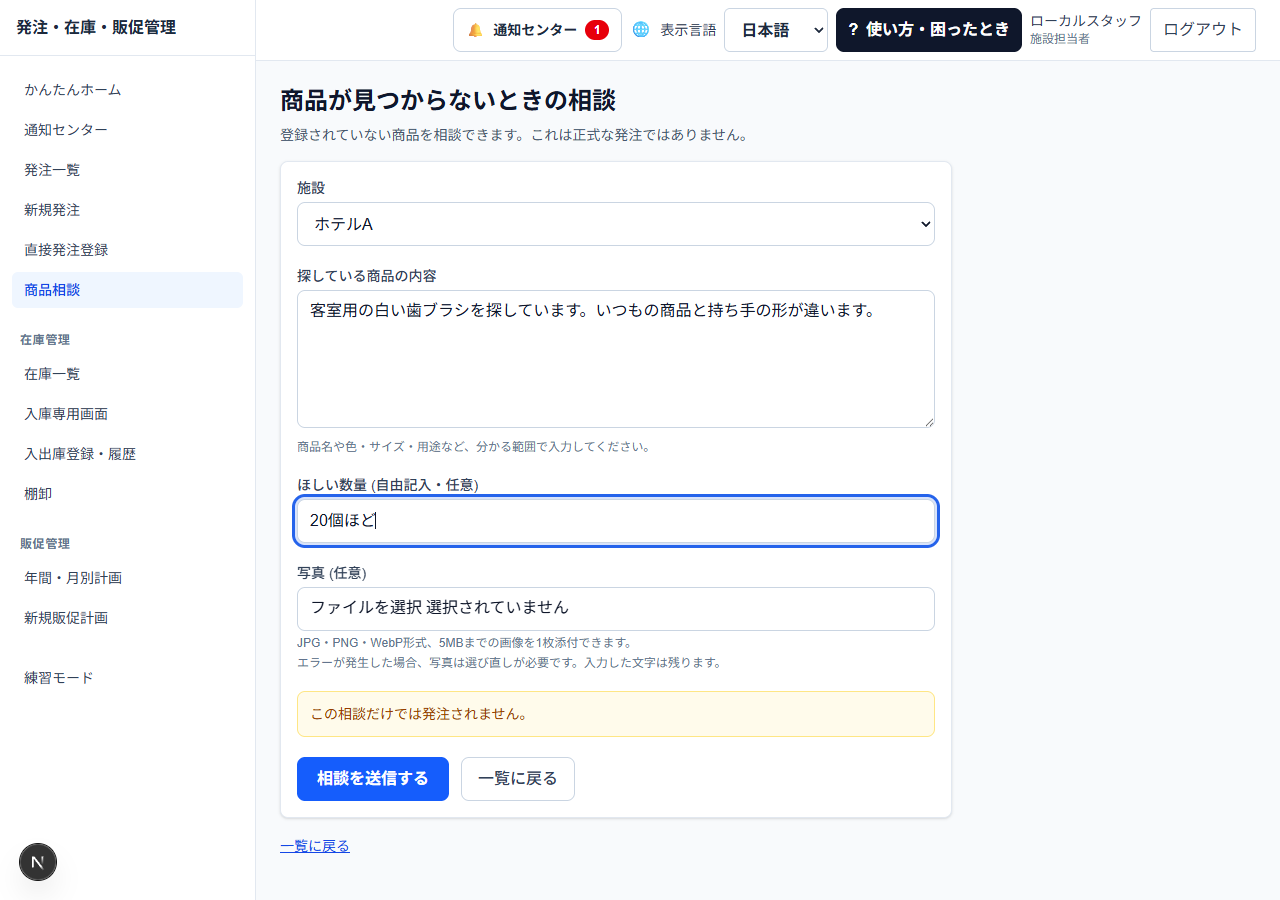Viewport: 1280px width, 900px height.
Task: Click the ほしい数量 input field
Action: click(616, 521)
